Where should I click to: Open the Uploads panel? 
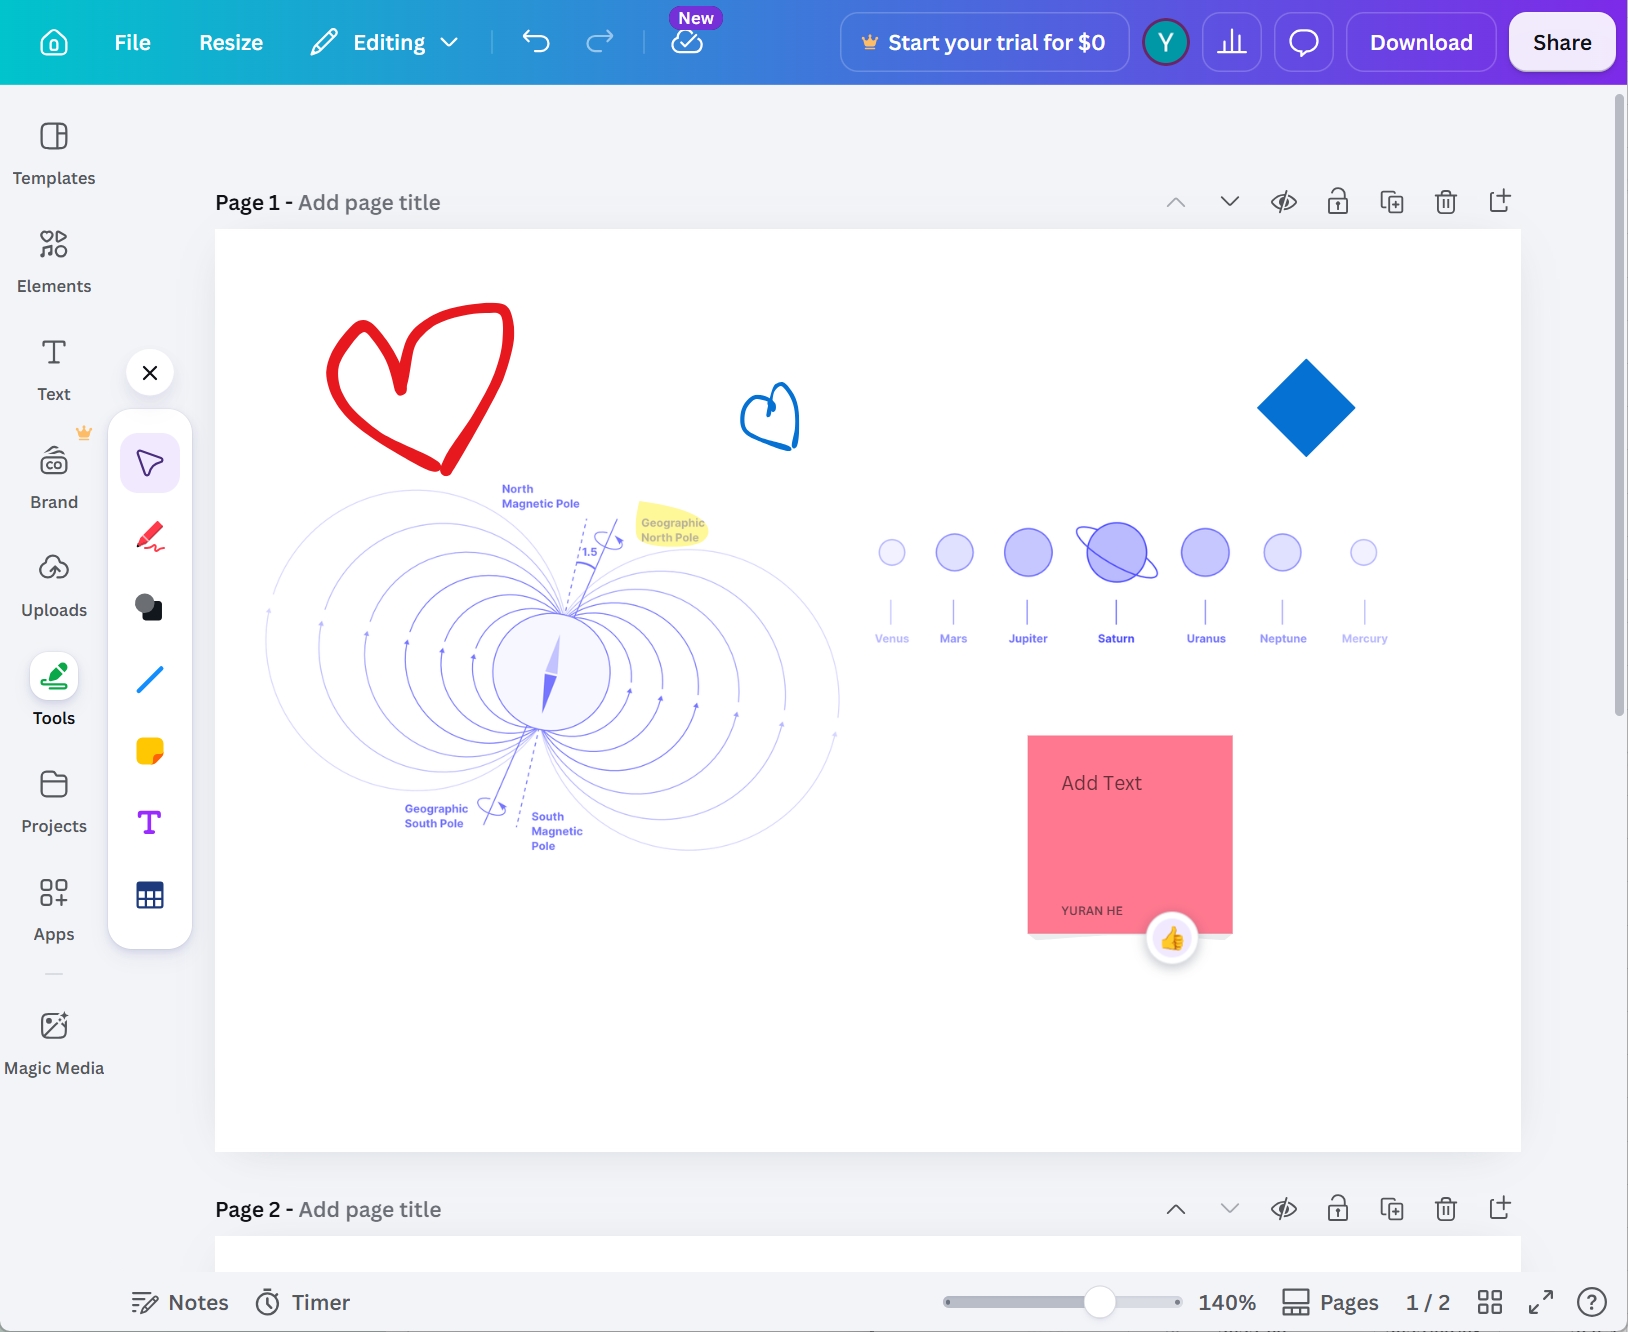[54, 586]
